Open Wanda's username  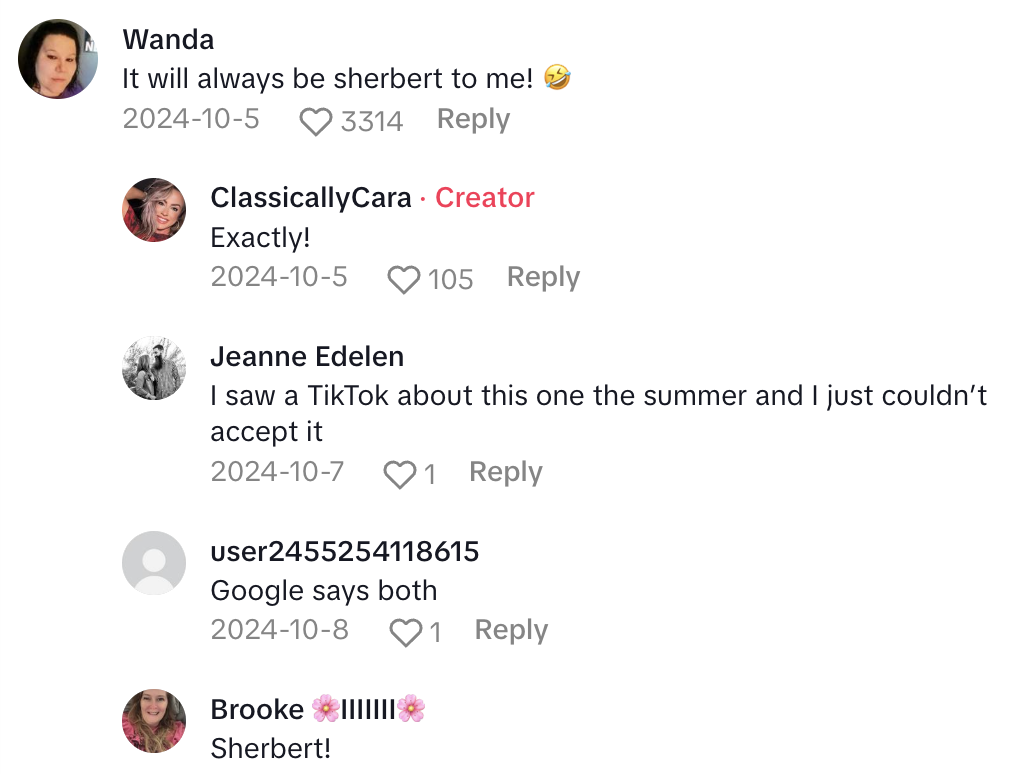pyautogui.click(x=168, y=39)
